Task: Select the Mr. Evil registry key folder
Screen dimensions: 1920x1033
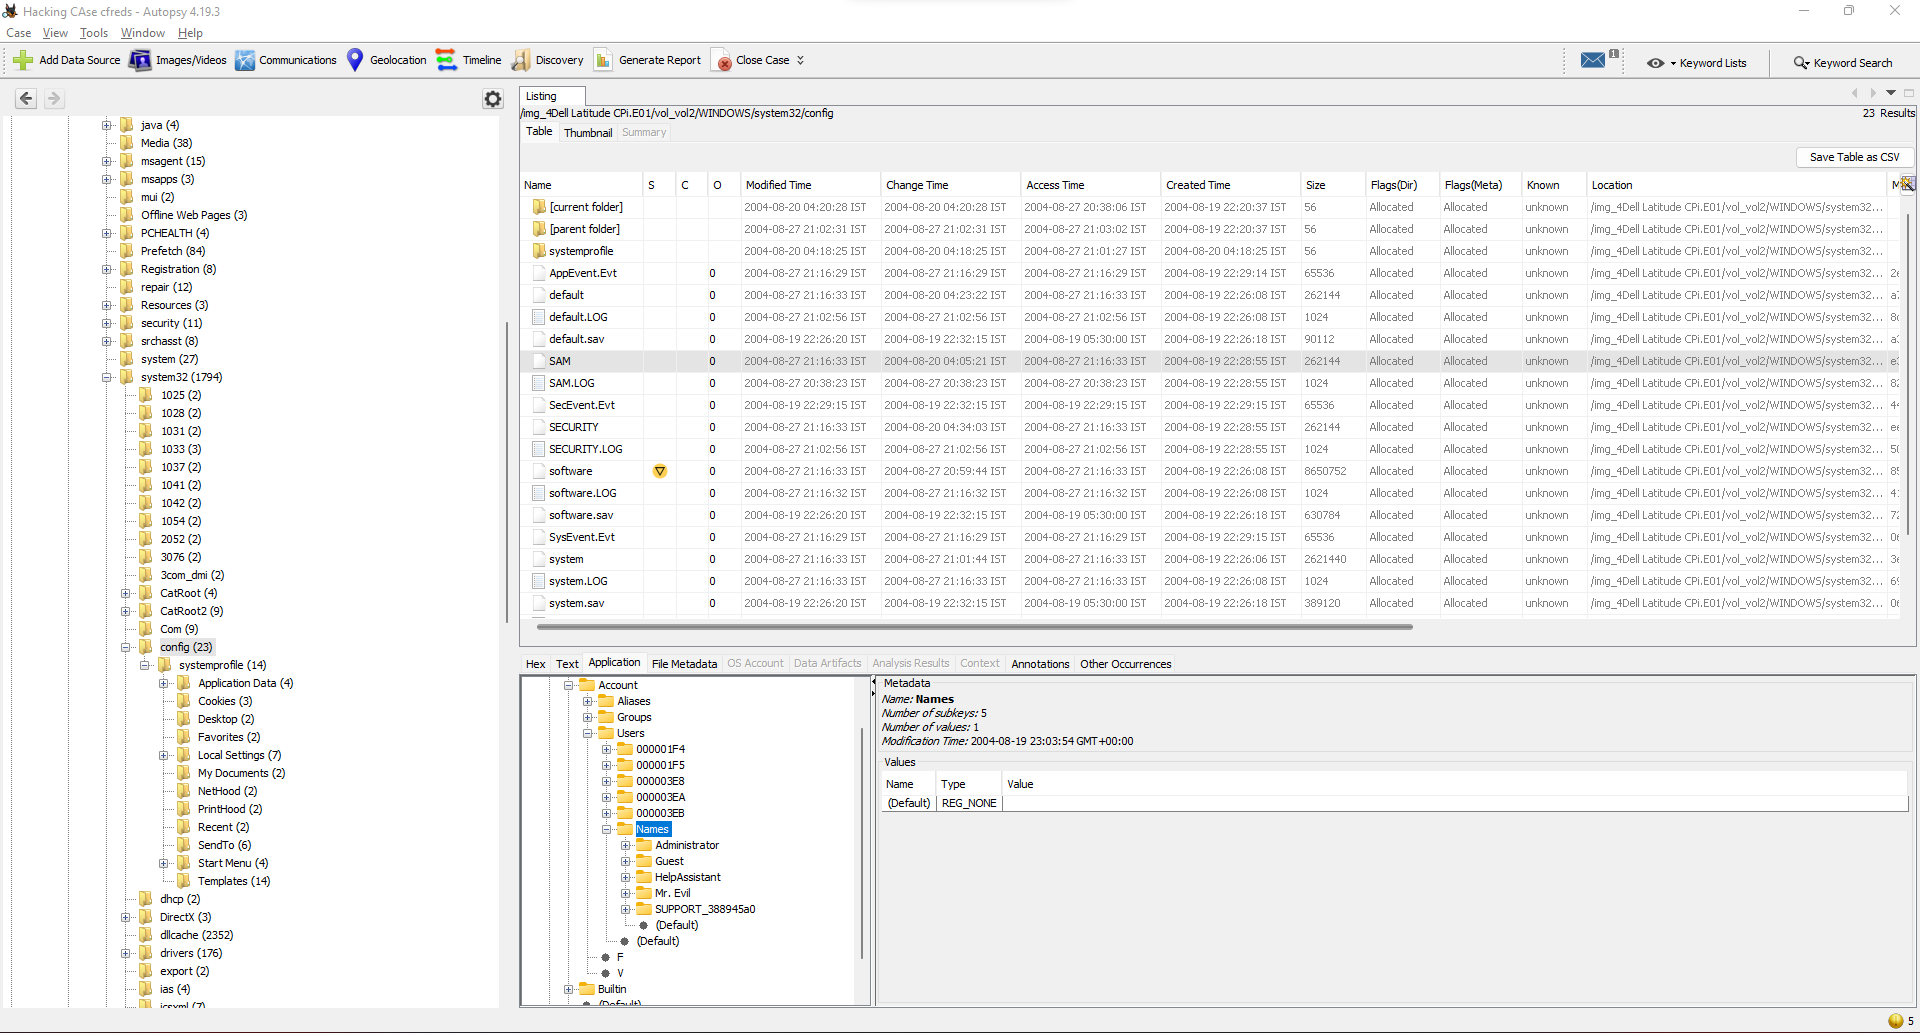Action: point(664,893)
